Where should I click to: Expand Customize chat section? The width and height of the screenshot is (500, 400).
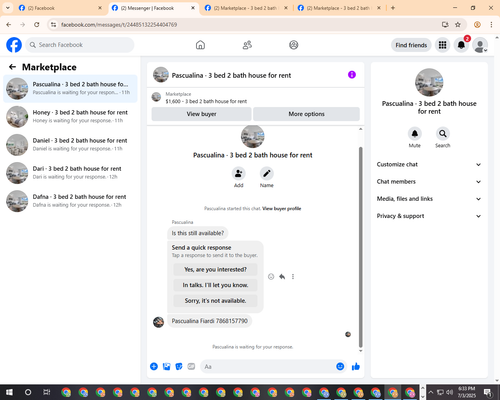(429, 164)
